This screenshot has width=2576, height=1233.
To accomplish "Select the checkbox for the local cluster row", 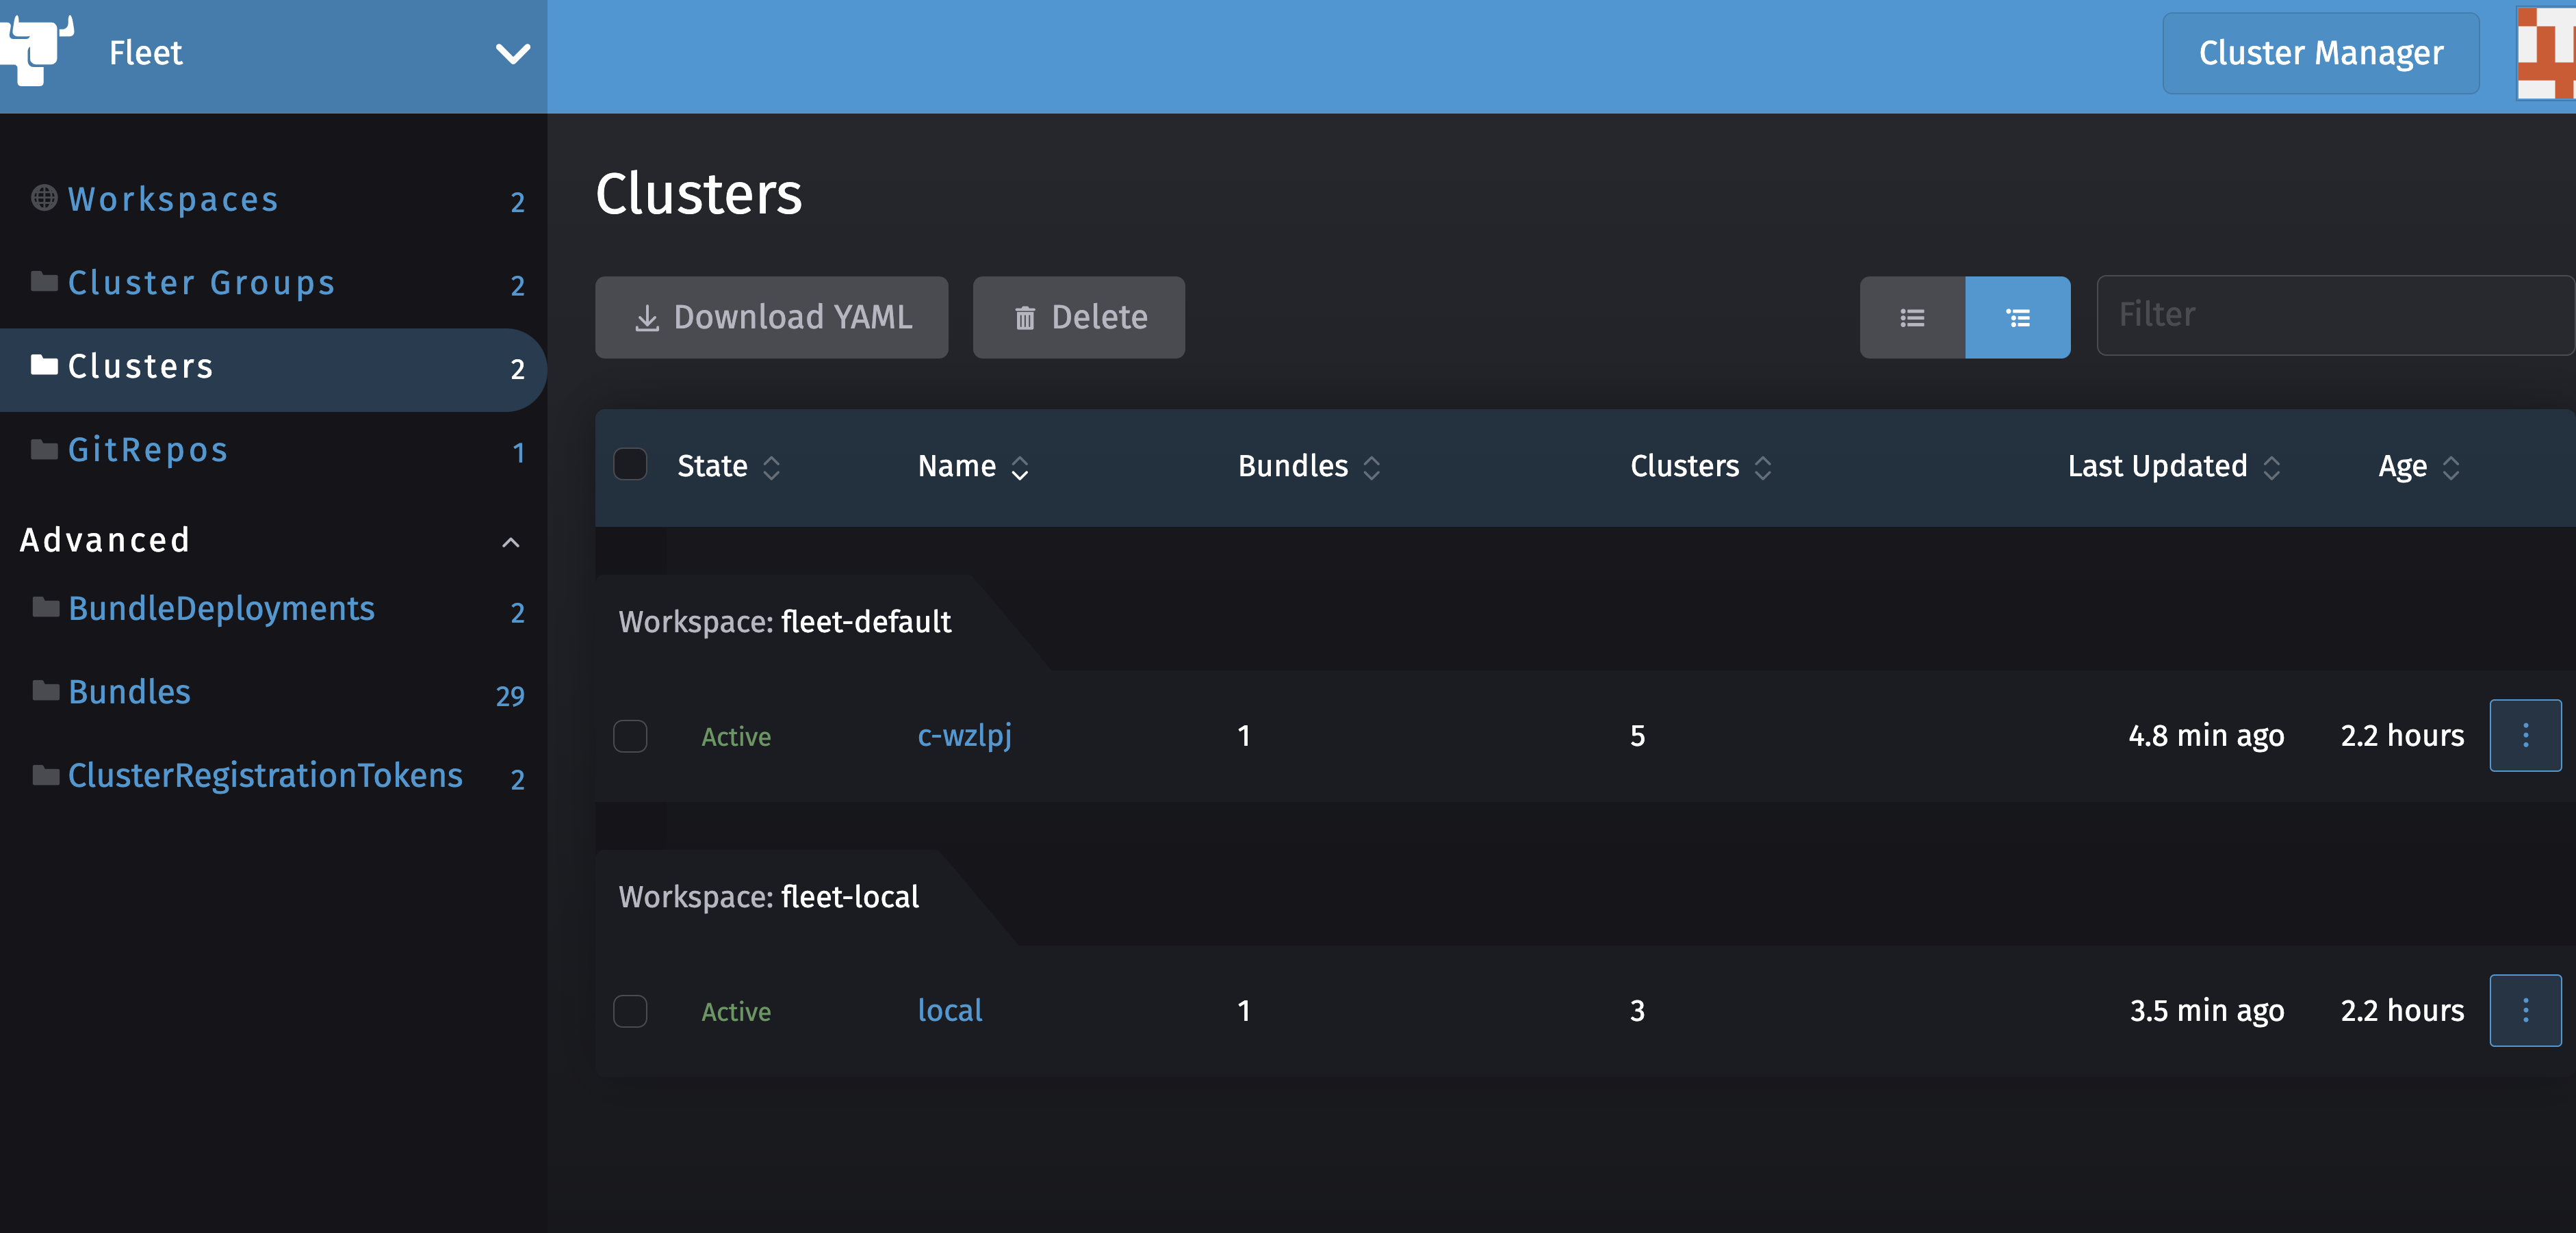I will [x=631, y=1011].
